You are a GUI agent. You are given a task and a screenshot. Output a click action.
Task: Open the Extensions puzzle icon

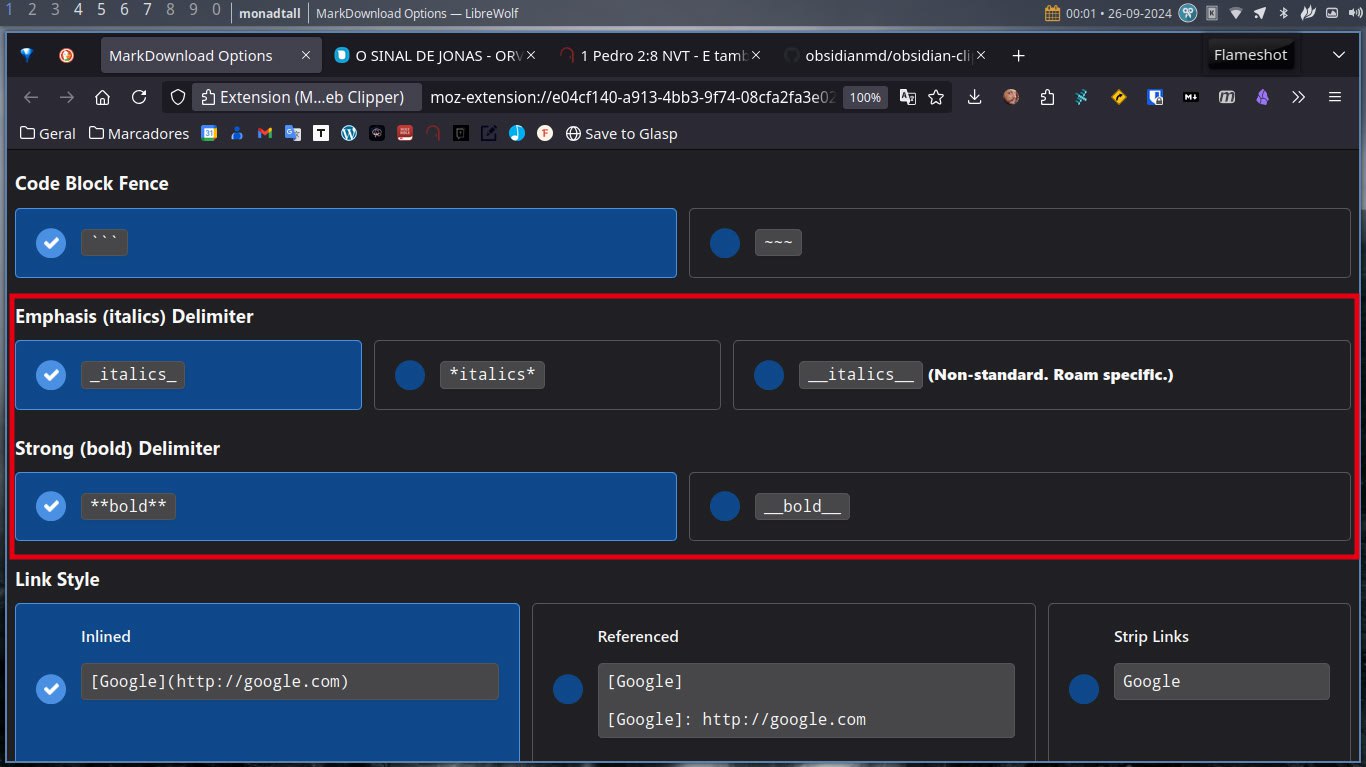pyautogui.click(x=1047, y=97)
